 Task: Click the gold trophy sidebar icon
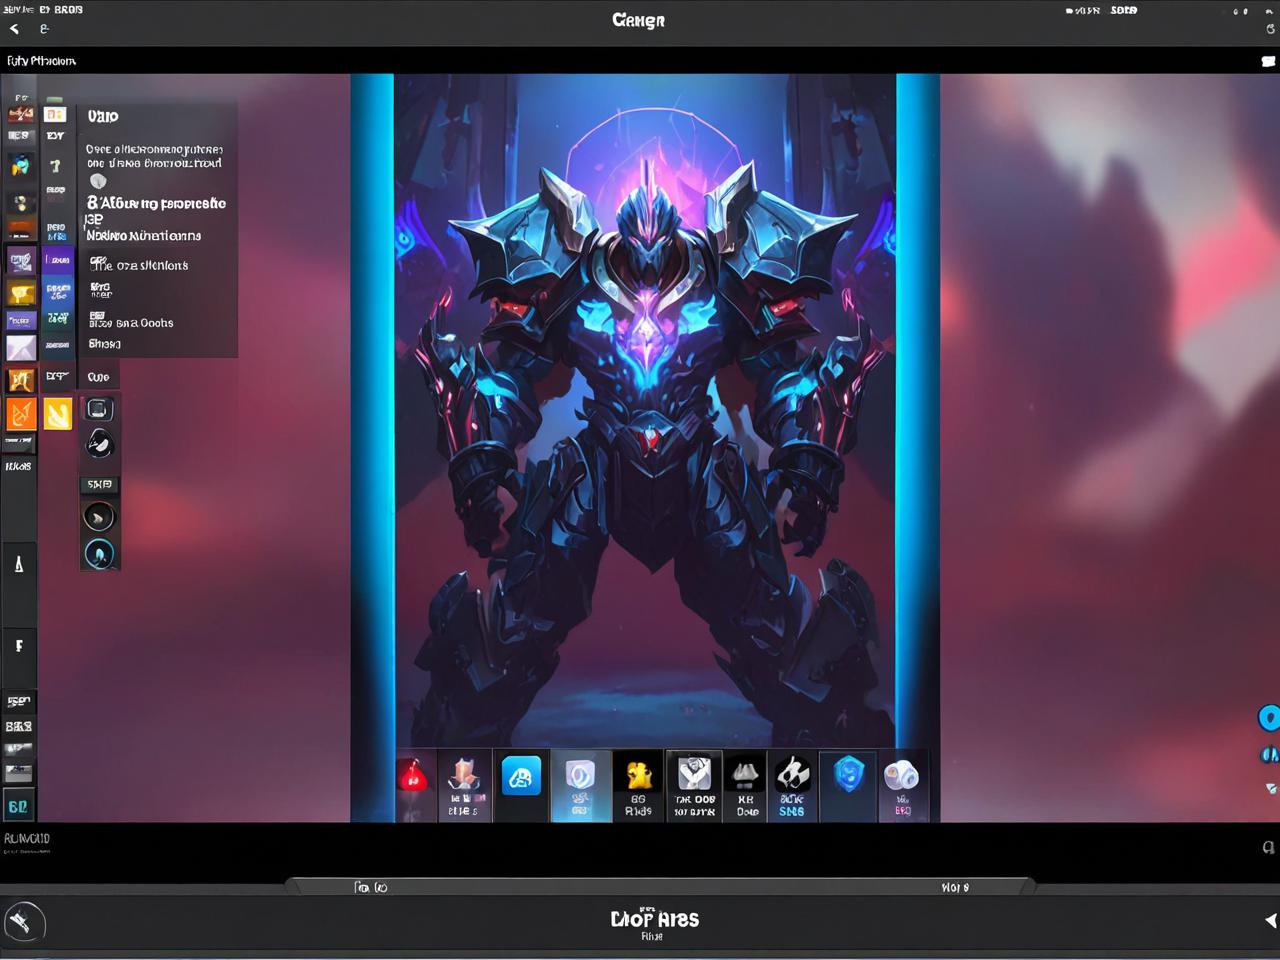pyautogui.click(x=21, y=294)
